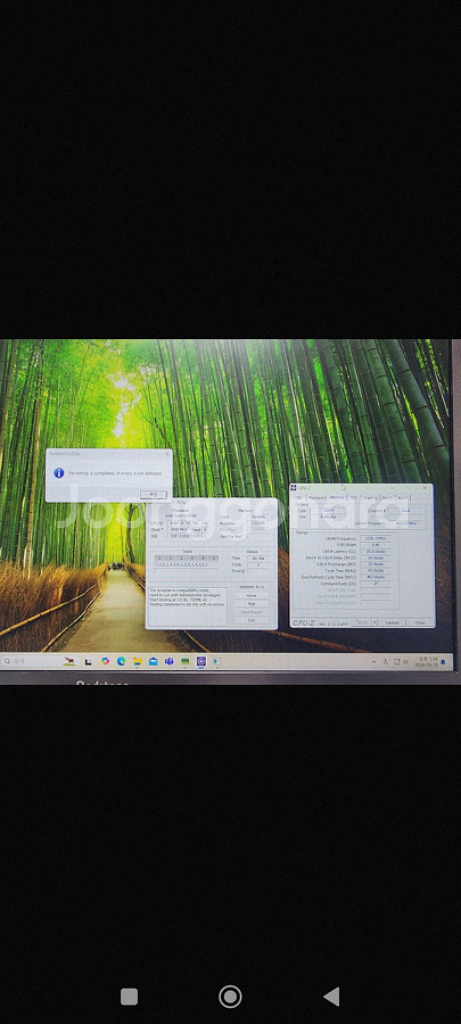The image size is (461, 1024).
Task: Click the notification bell in system tray
Action: click(x=444, y=662)
